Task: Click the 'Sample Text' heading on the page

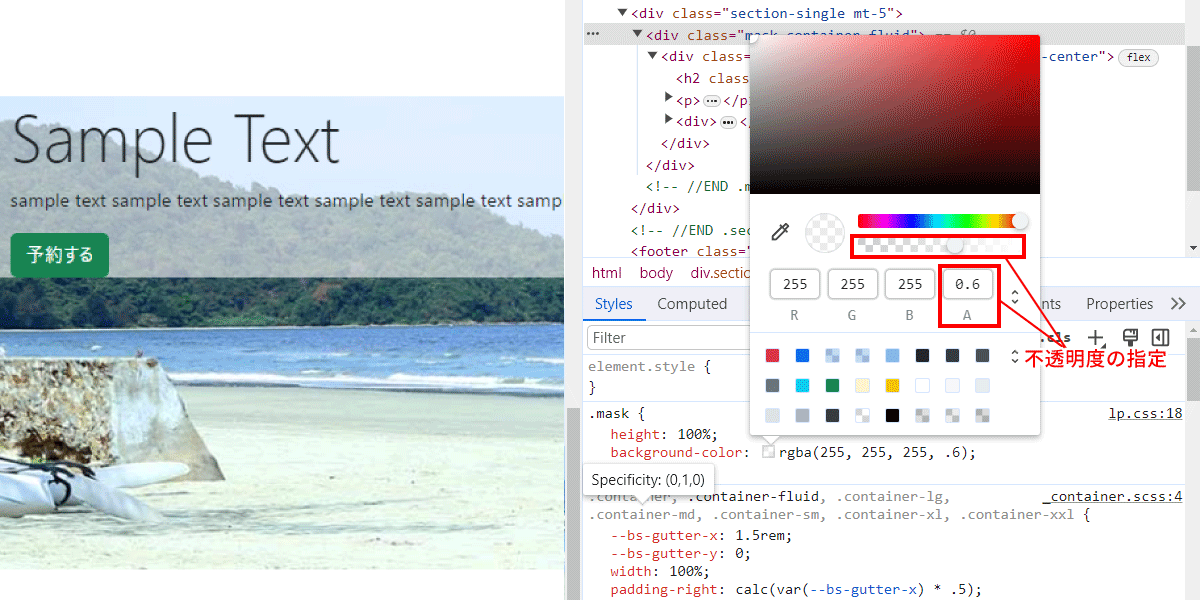Action: (176, 140)
